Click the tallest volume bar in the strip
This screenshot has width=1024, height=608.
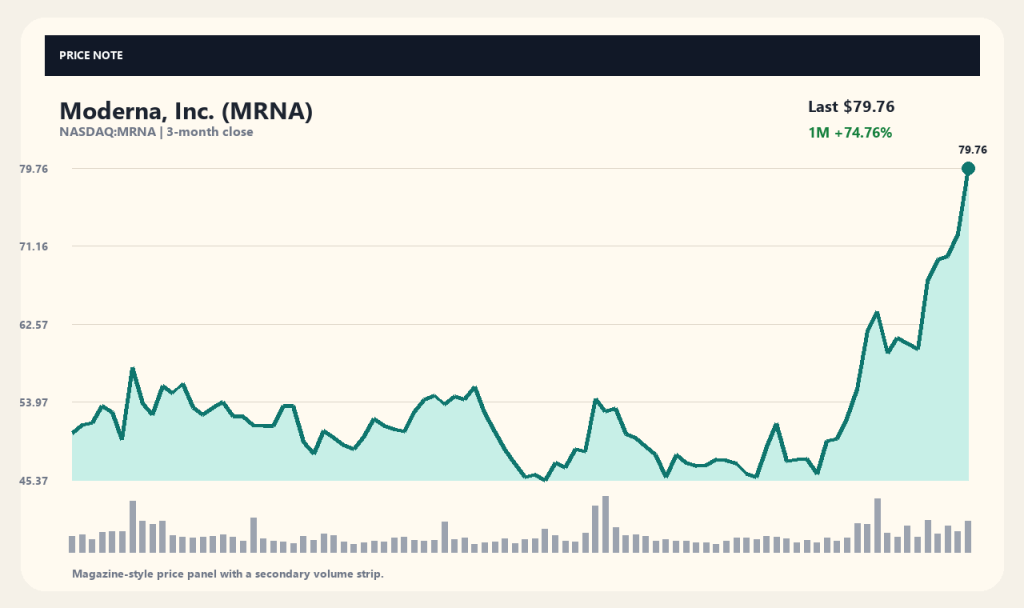tap(605, 524)
